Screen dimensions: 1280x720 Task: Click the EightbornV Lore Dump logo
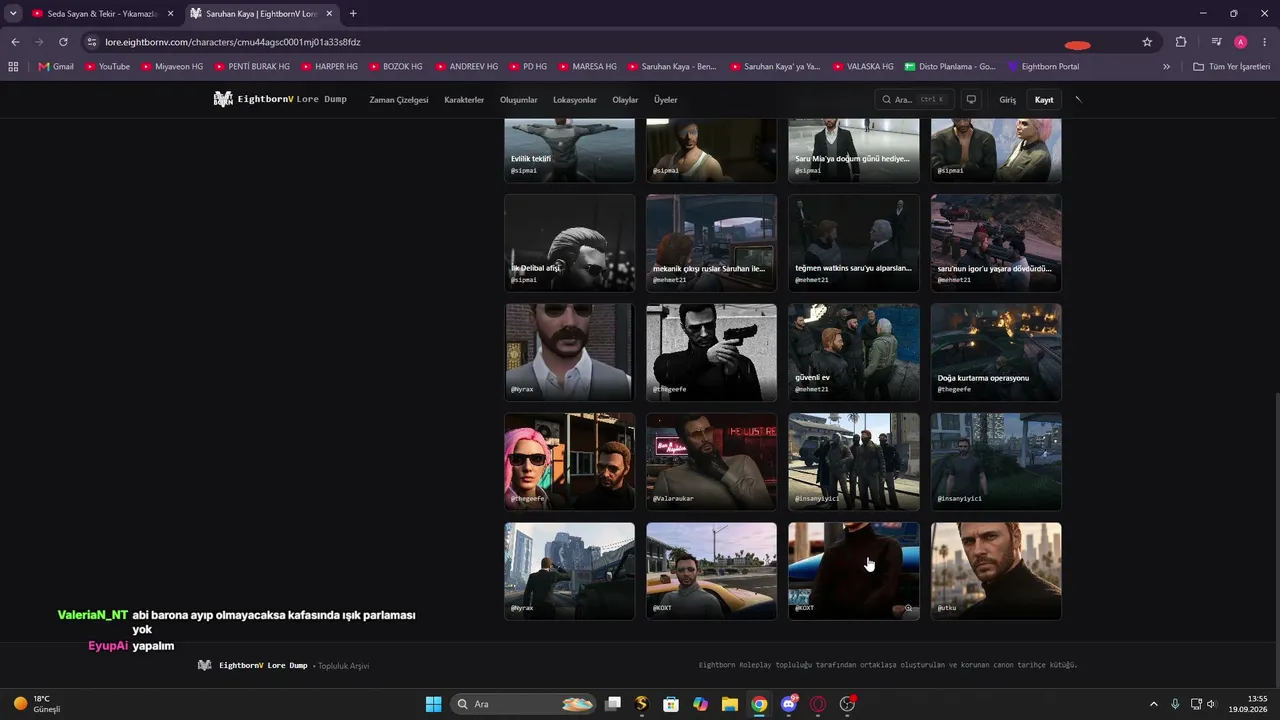point(280,100)
